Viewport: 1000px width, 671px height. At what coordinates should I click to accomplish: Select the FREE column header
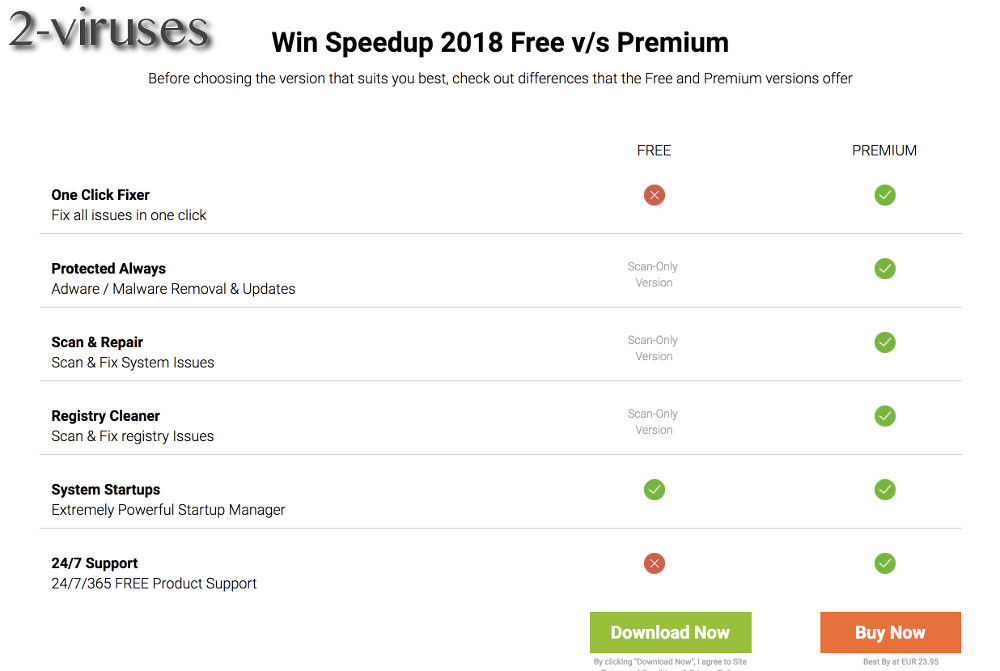click(x=654, y=151)
